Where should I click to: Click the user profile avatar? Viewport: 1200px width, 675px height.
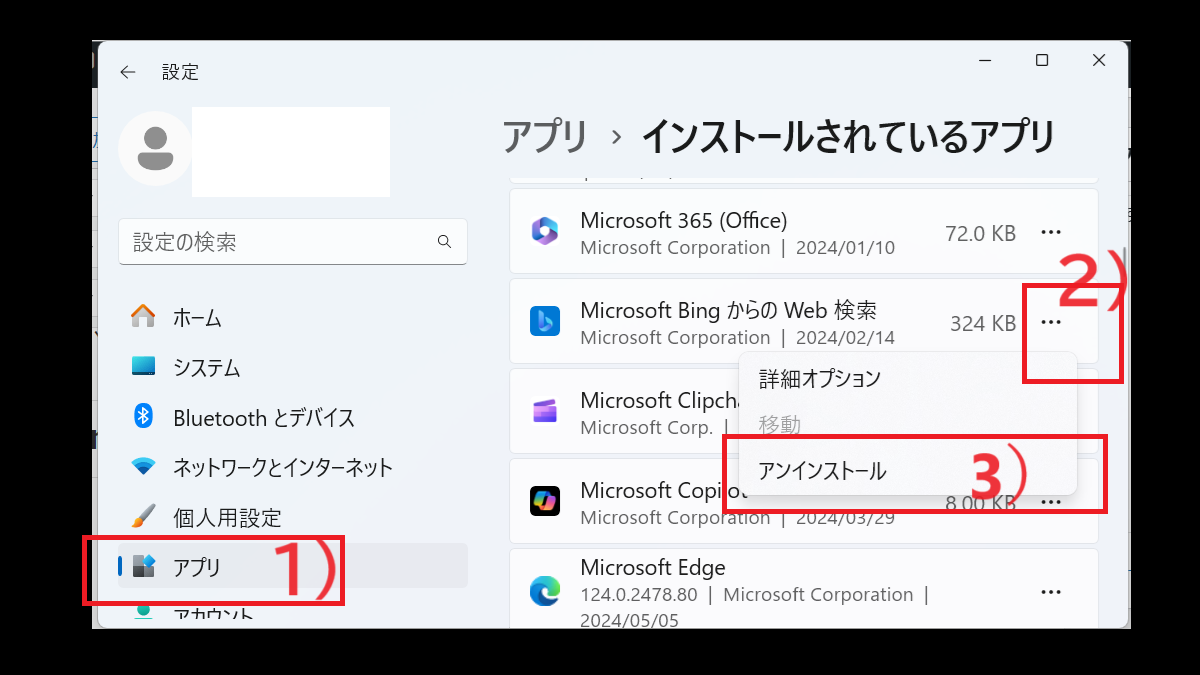[155, 148]
